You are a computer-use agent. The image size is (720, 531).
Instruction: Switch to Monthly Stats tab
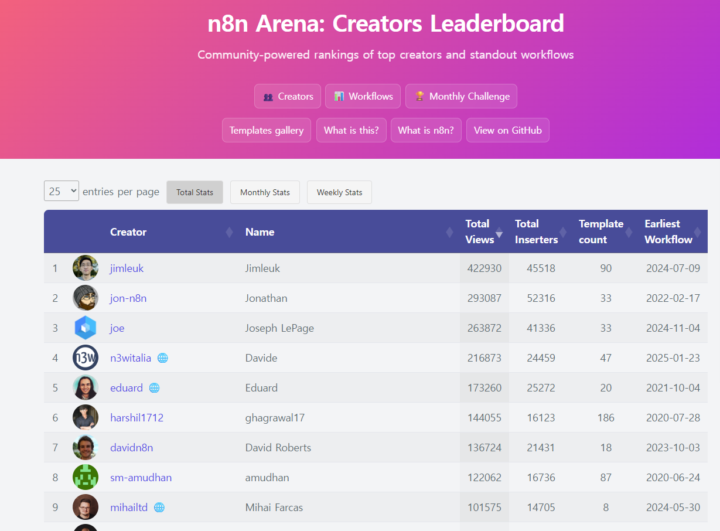pos(265,192)
